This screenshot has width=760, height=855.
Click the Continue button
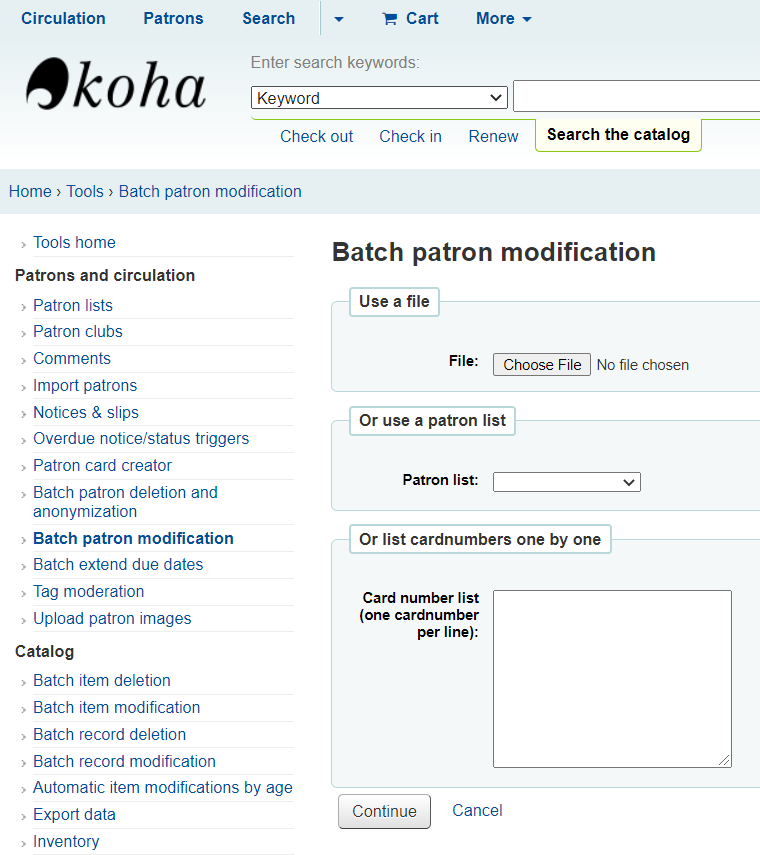pos(384,811)
